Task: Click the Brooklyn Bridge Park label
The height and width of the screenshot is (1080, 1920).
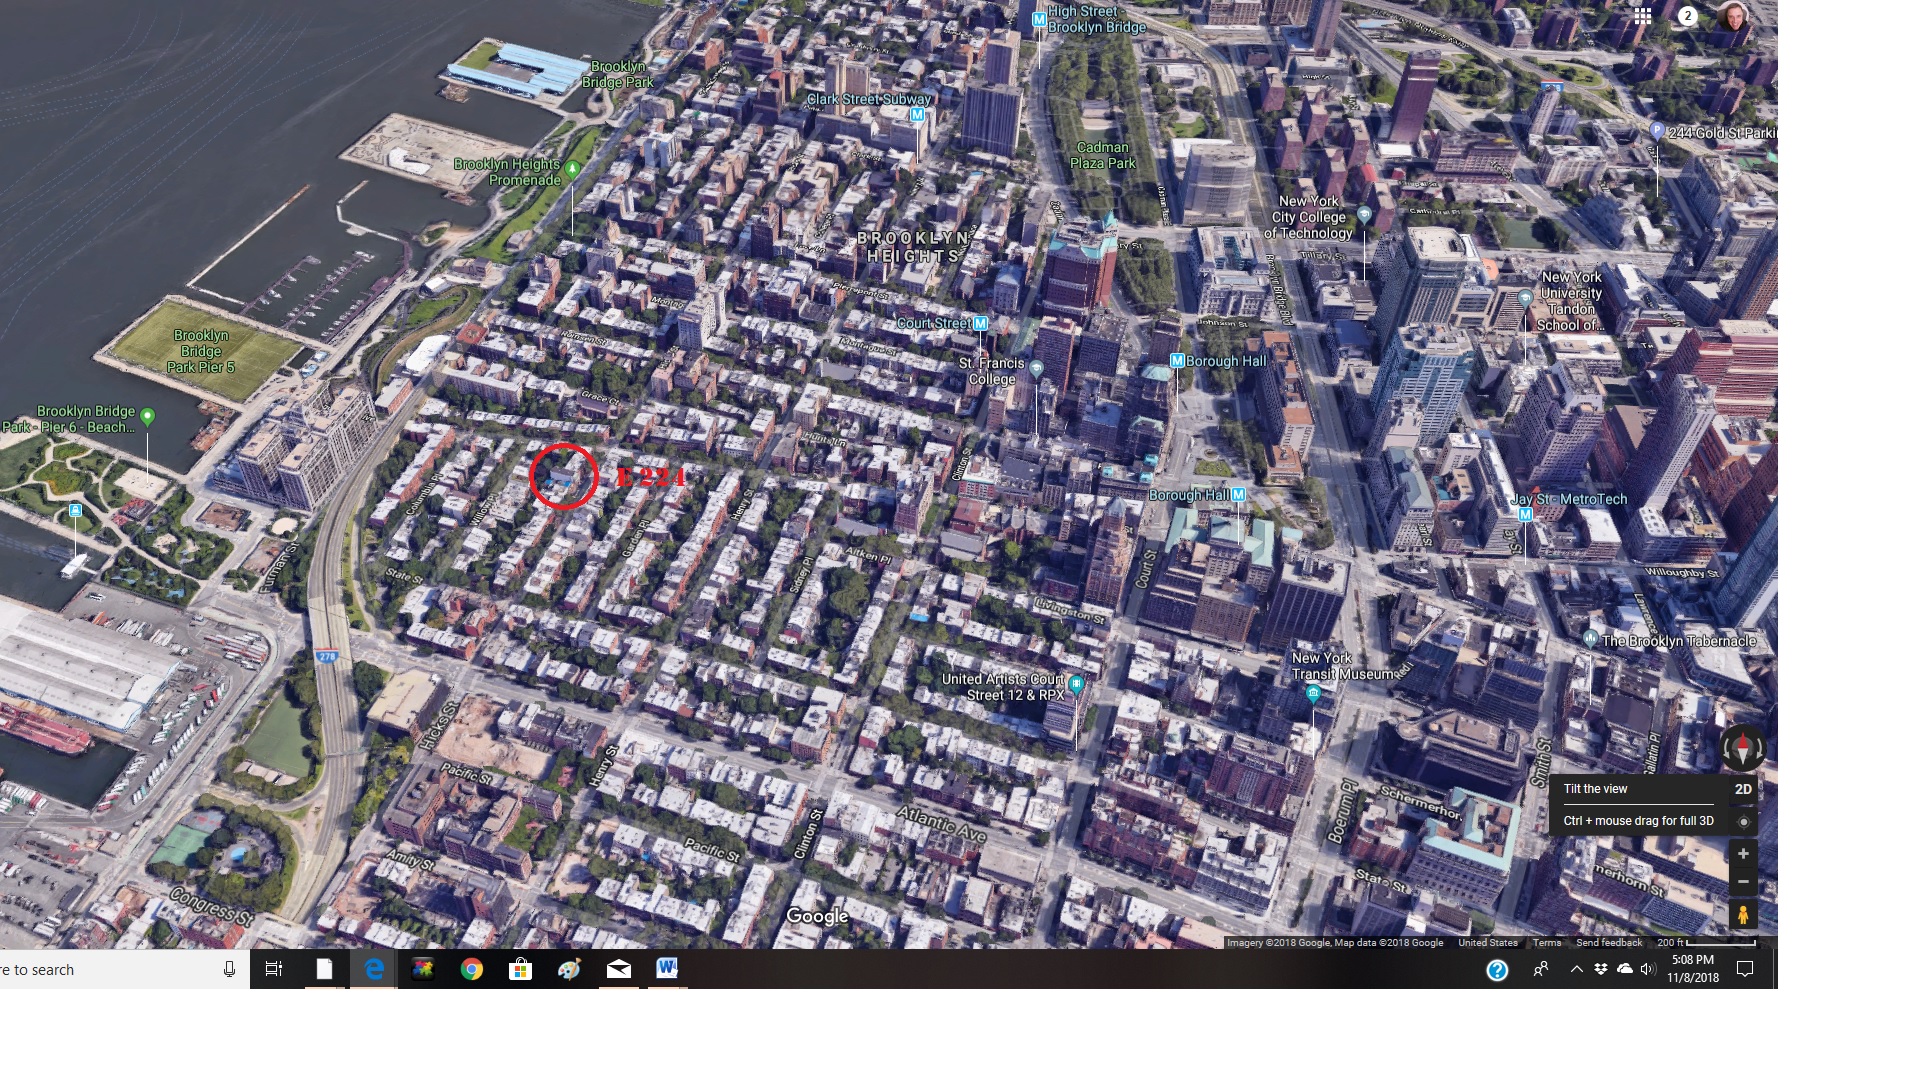Action: (617, 74)
